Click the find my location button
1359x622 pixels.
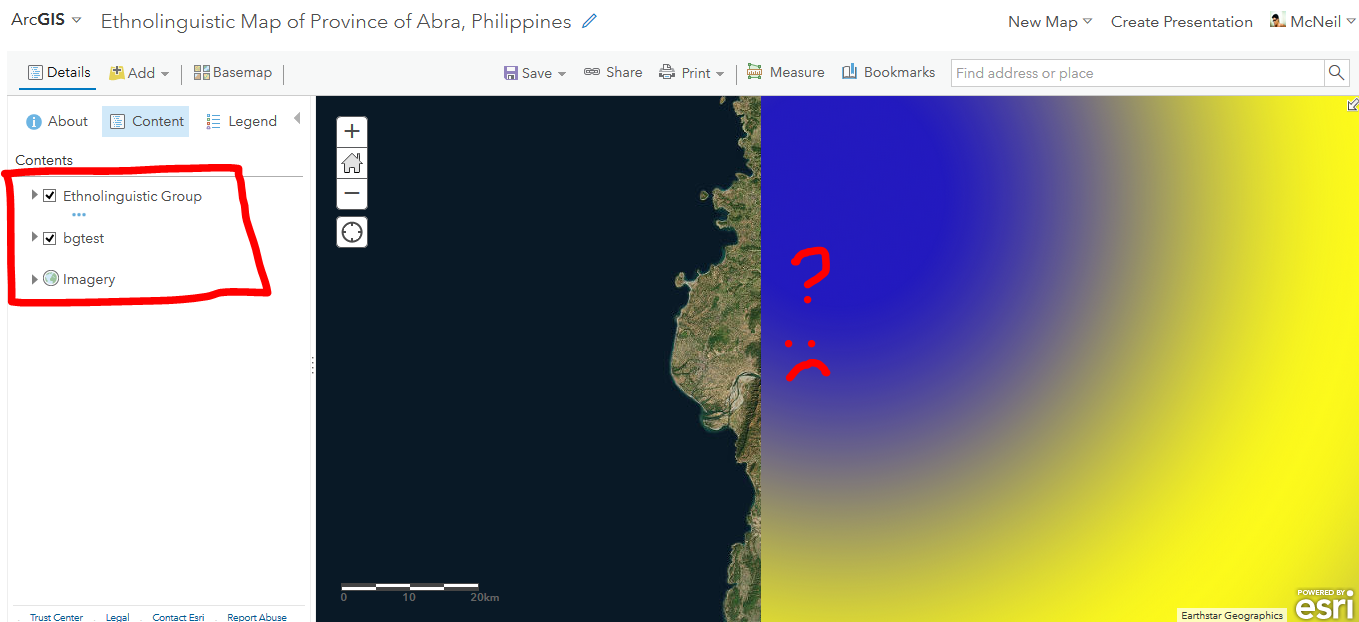click(352, 232)
